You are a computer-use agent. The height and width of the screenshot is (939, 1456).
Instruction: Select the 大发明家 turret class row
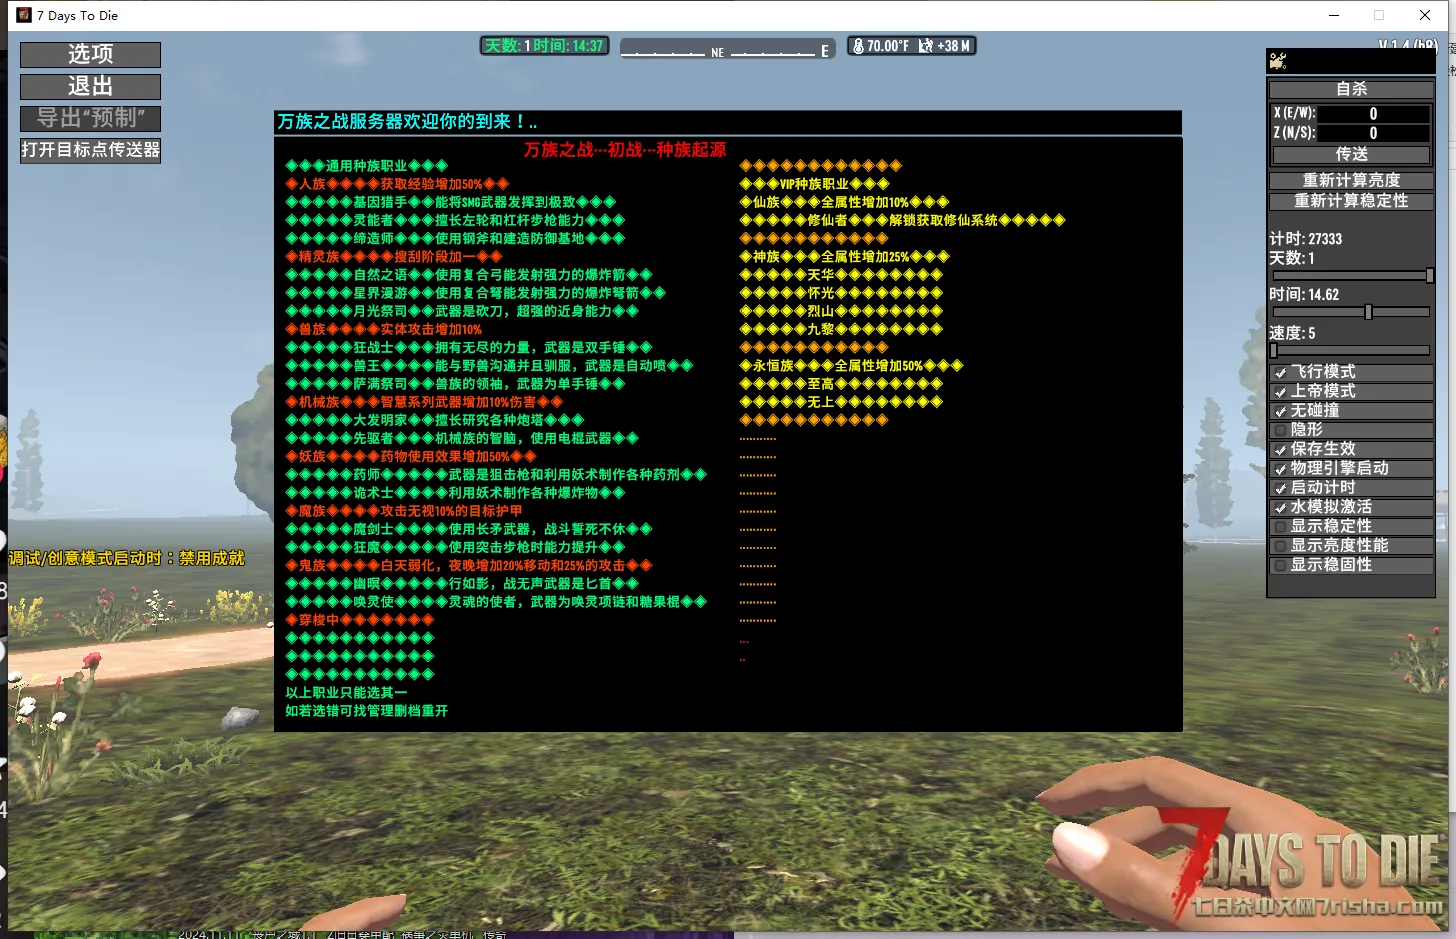435,420
